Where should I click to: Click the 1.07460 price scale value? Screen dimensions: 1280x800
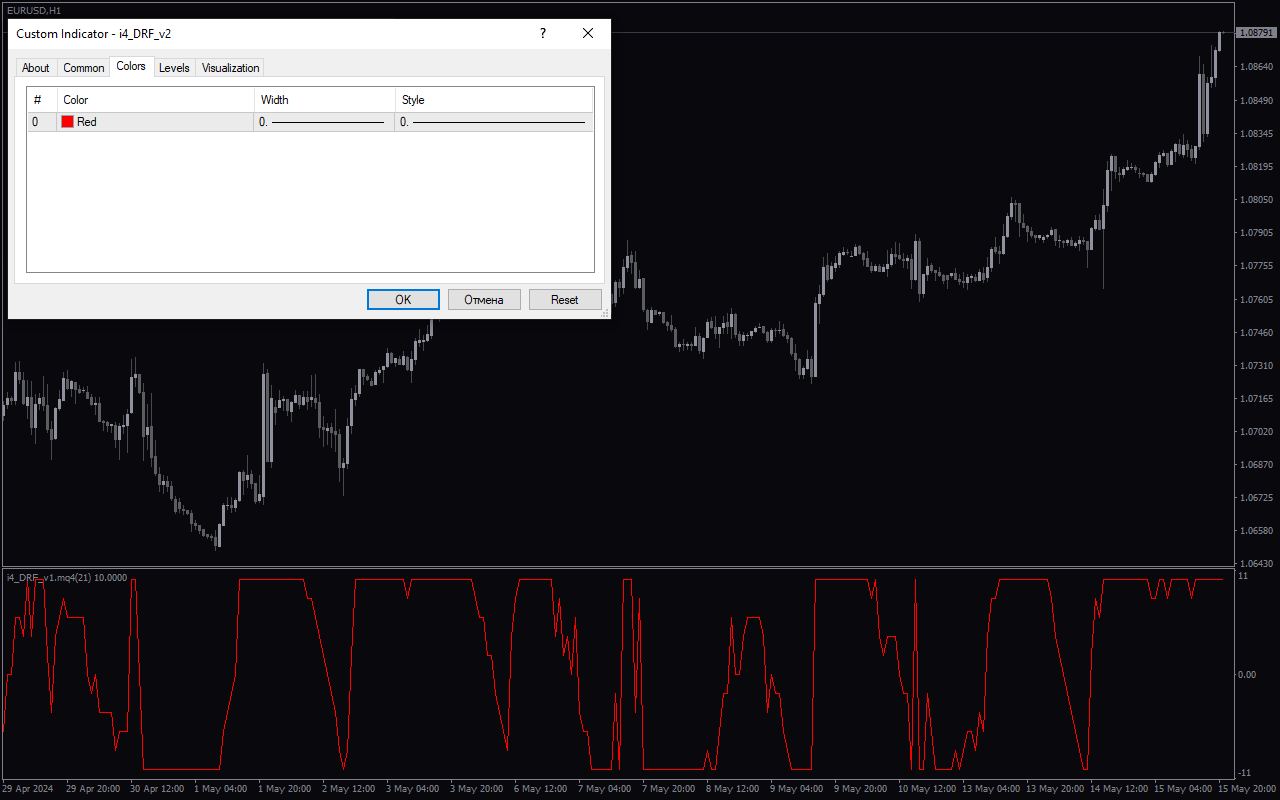pyautogui.click(x=1256, y=332)
